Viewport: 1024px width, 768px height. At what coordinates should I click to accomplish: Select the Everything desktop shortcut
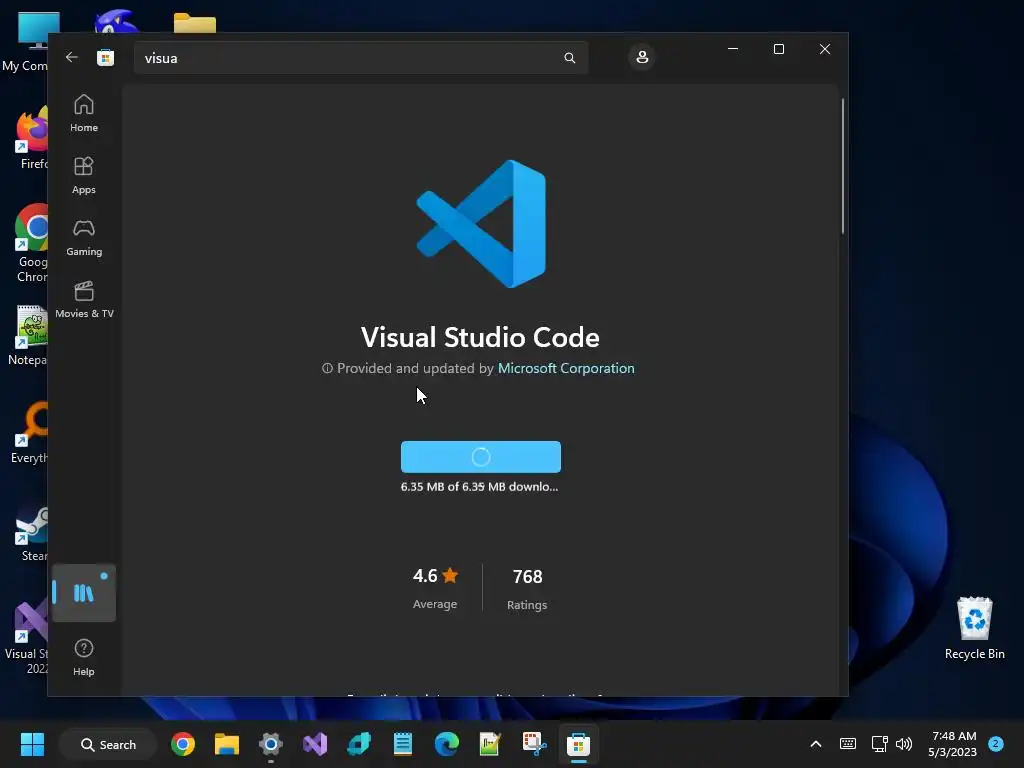[x=29, y=433]
